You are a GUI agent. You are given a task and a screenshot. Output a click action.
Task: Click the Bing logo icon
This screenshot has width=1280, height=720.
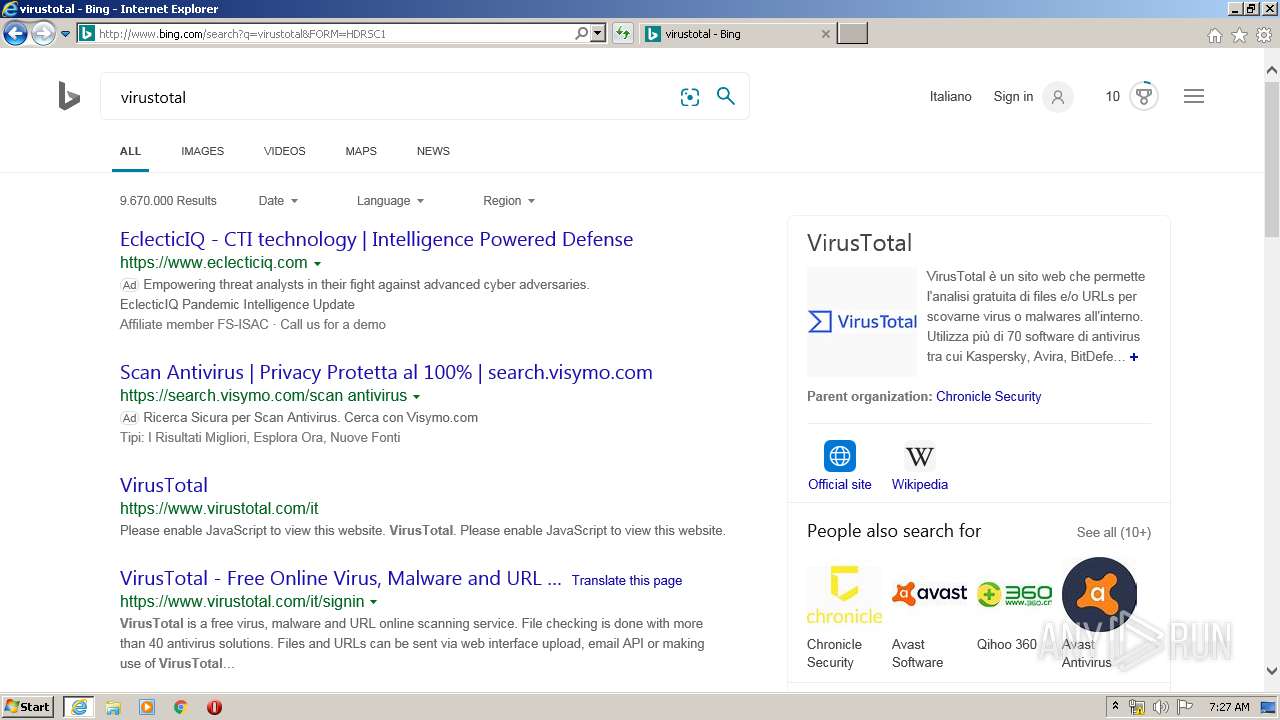point(69,97)
